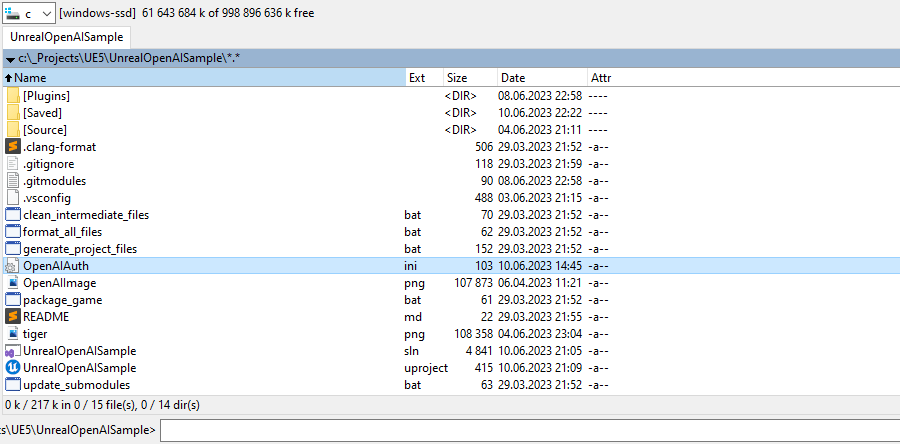Viewport: 900px width, 444px height.
Task: Click the ini extension of OpenAIAuth
Action: pos(410,266)
